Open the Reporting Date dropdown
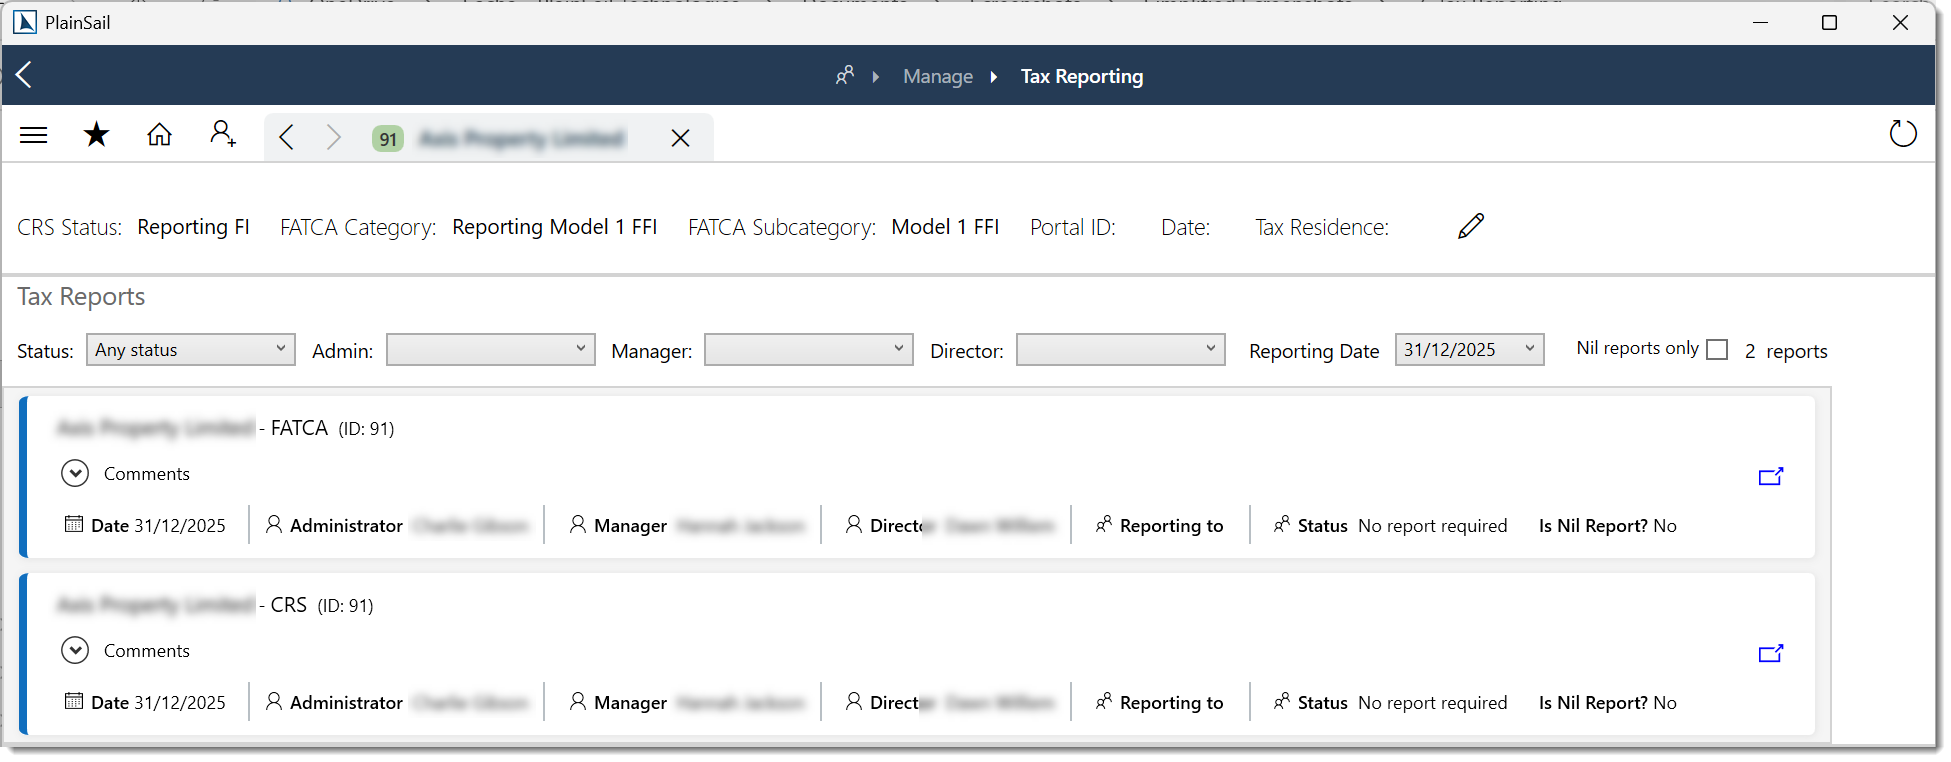Viewport: 1951px width, 762px height. point(1468,350)
